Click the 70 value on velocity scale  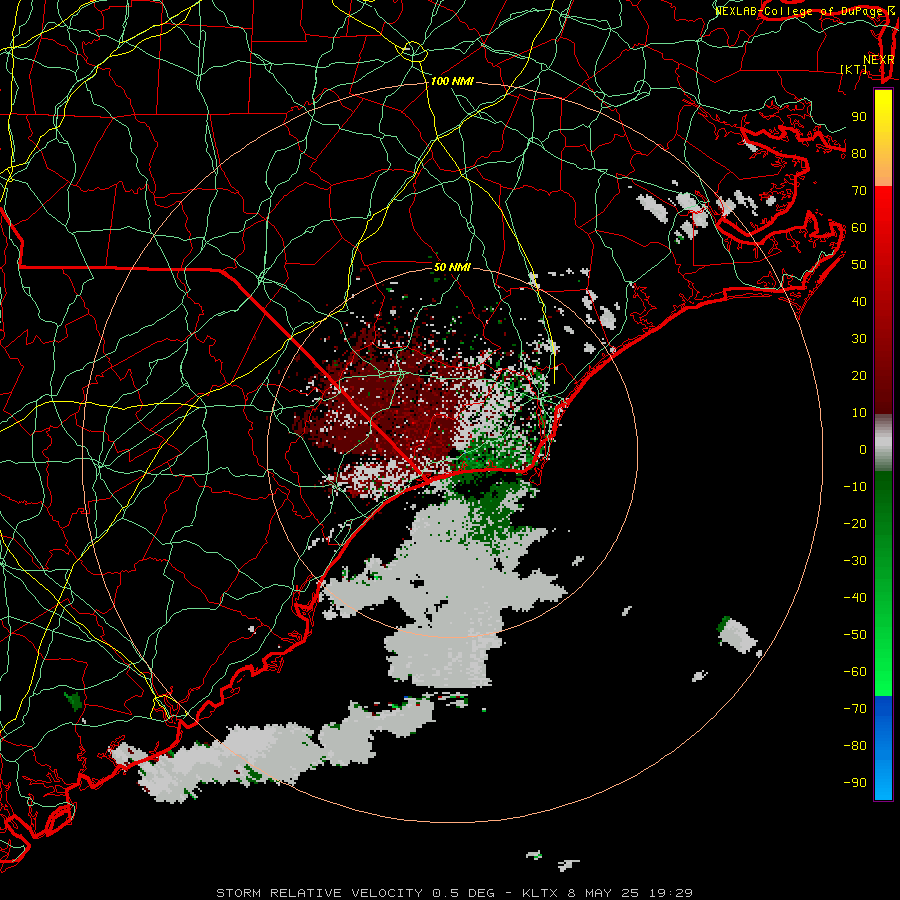[x=859, y=191]
